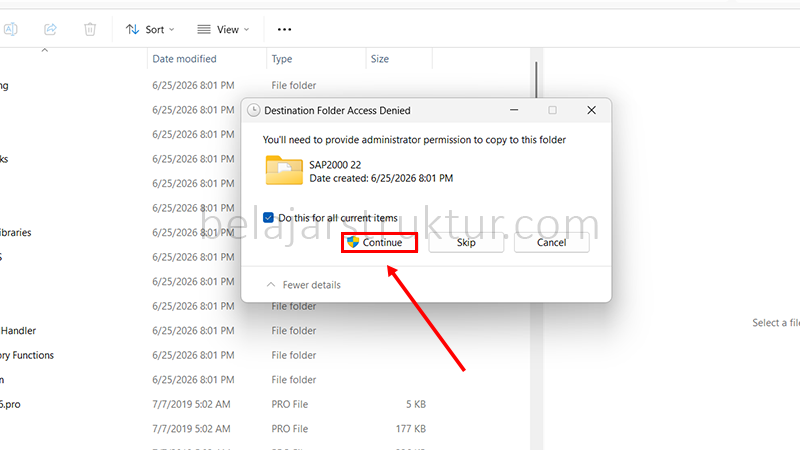Viewport: 800px width, 450px height.
Task: Click the Continue button in dialog
Action: [379, 242]
